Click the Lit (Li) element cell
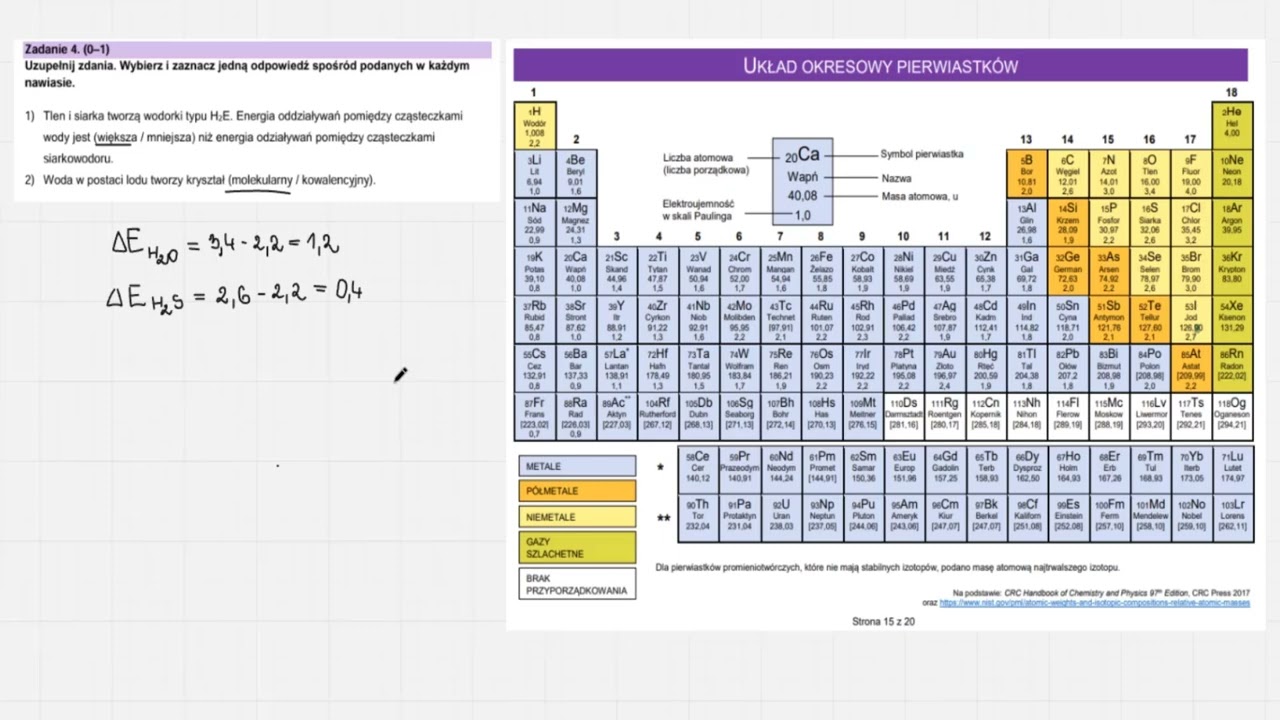 [535, 173]
